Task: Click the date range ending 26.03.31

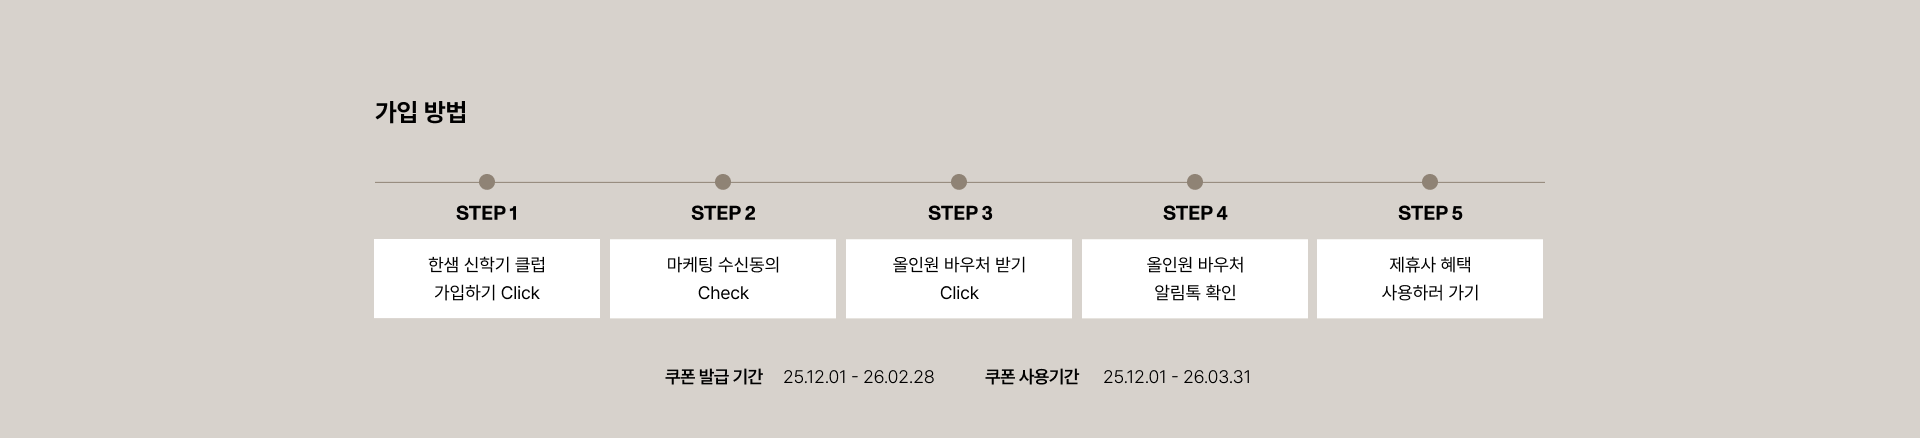Action: 1177,377
